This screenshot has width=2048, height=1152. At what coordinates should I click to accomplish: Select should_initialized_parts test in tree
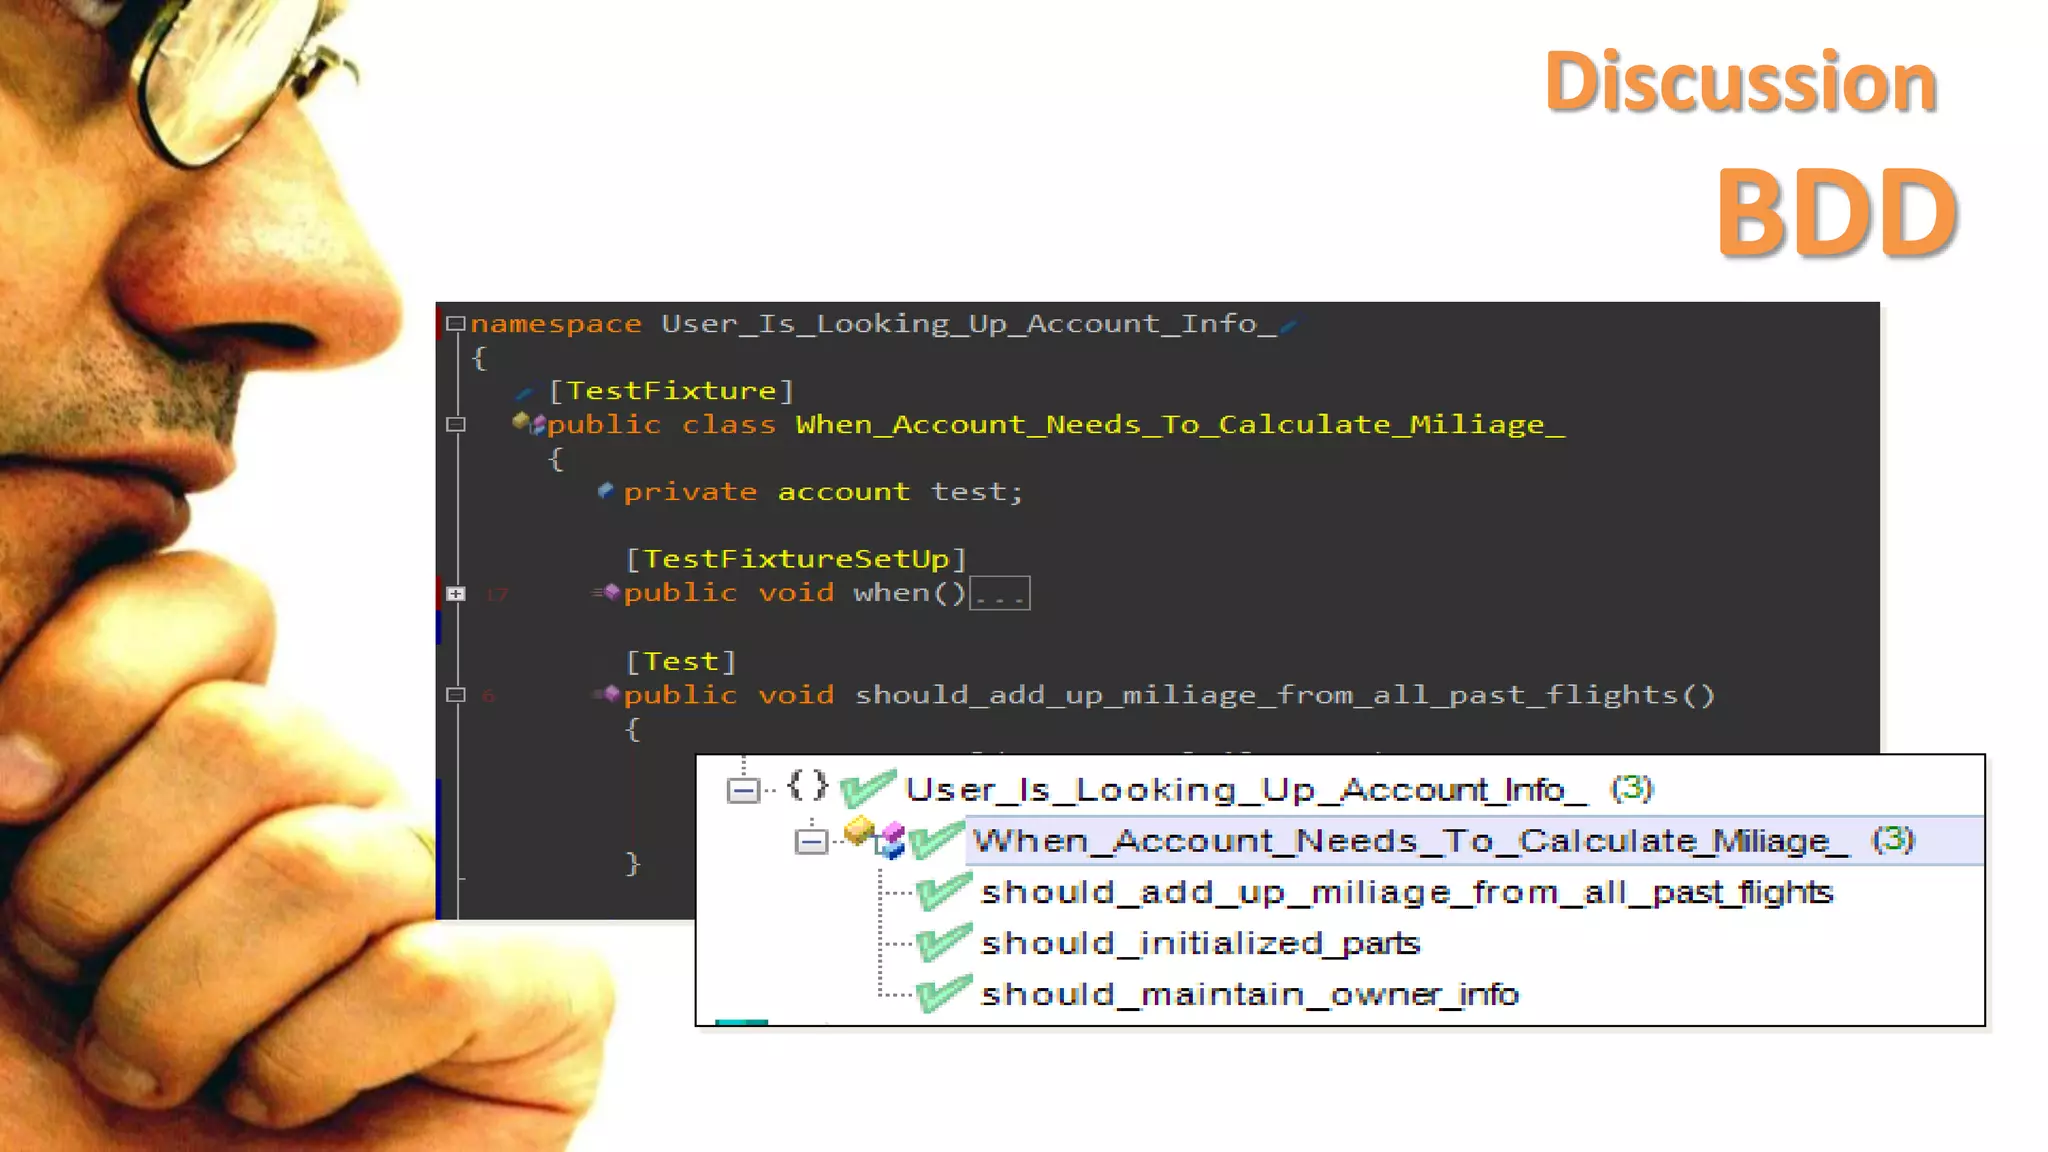coord(1199,943)
